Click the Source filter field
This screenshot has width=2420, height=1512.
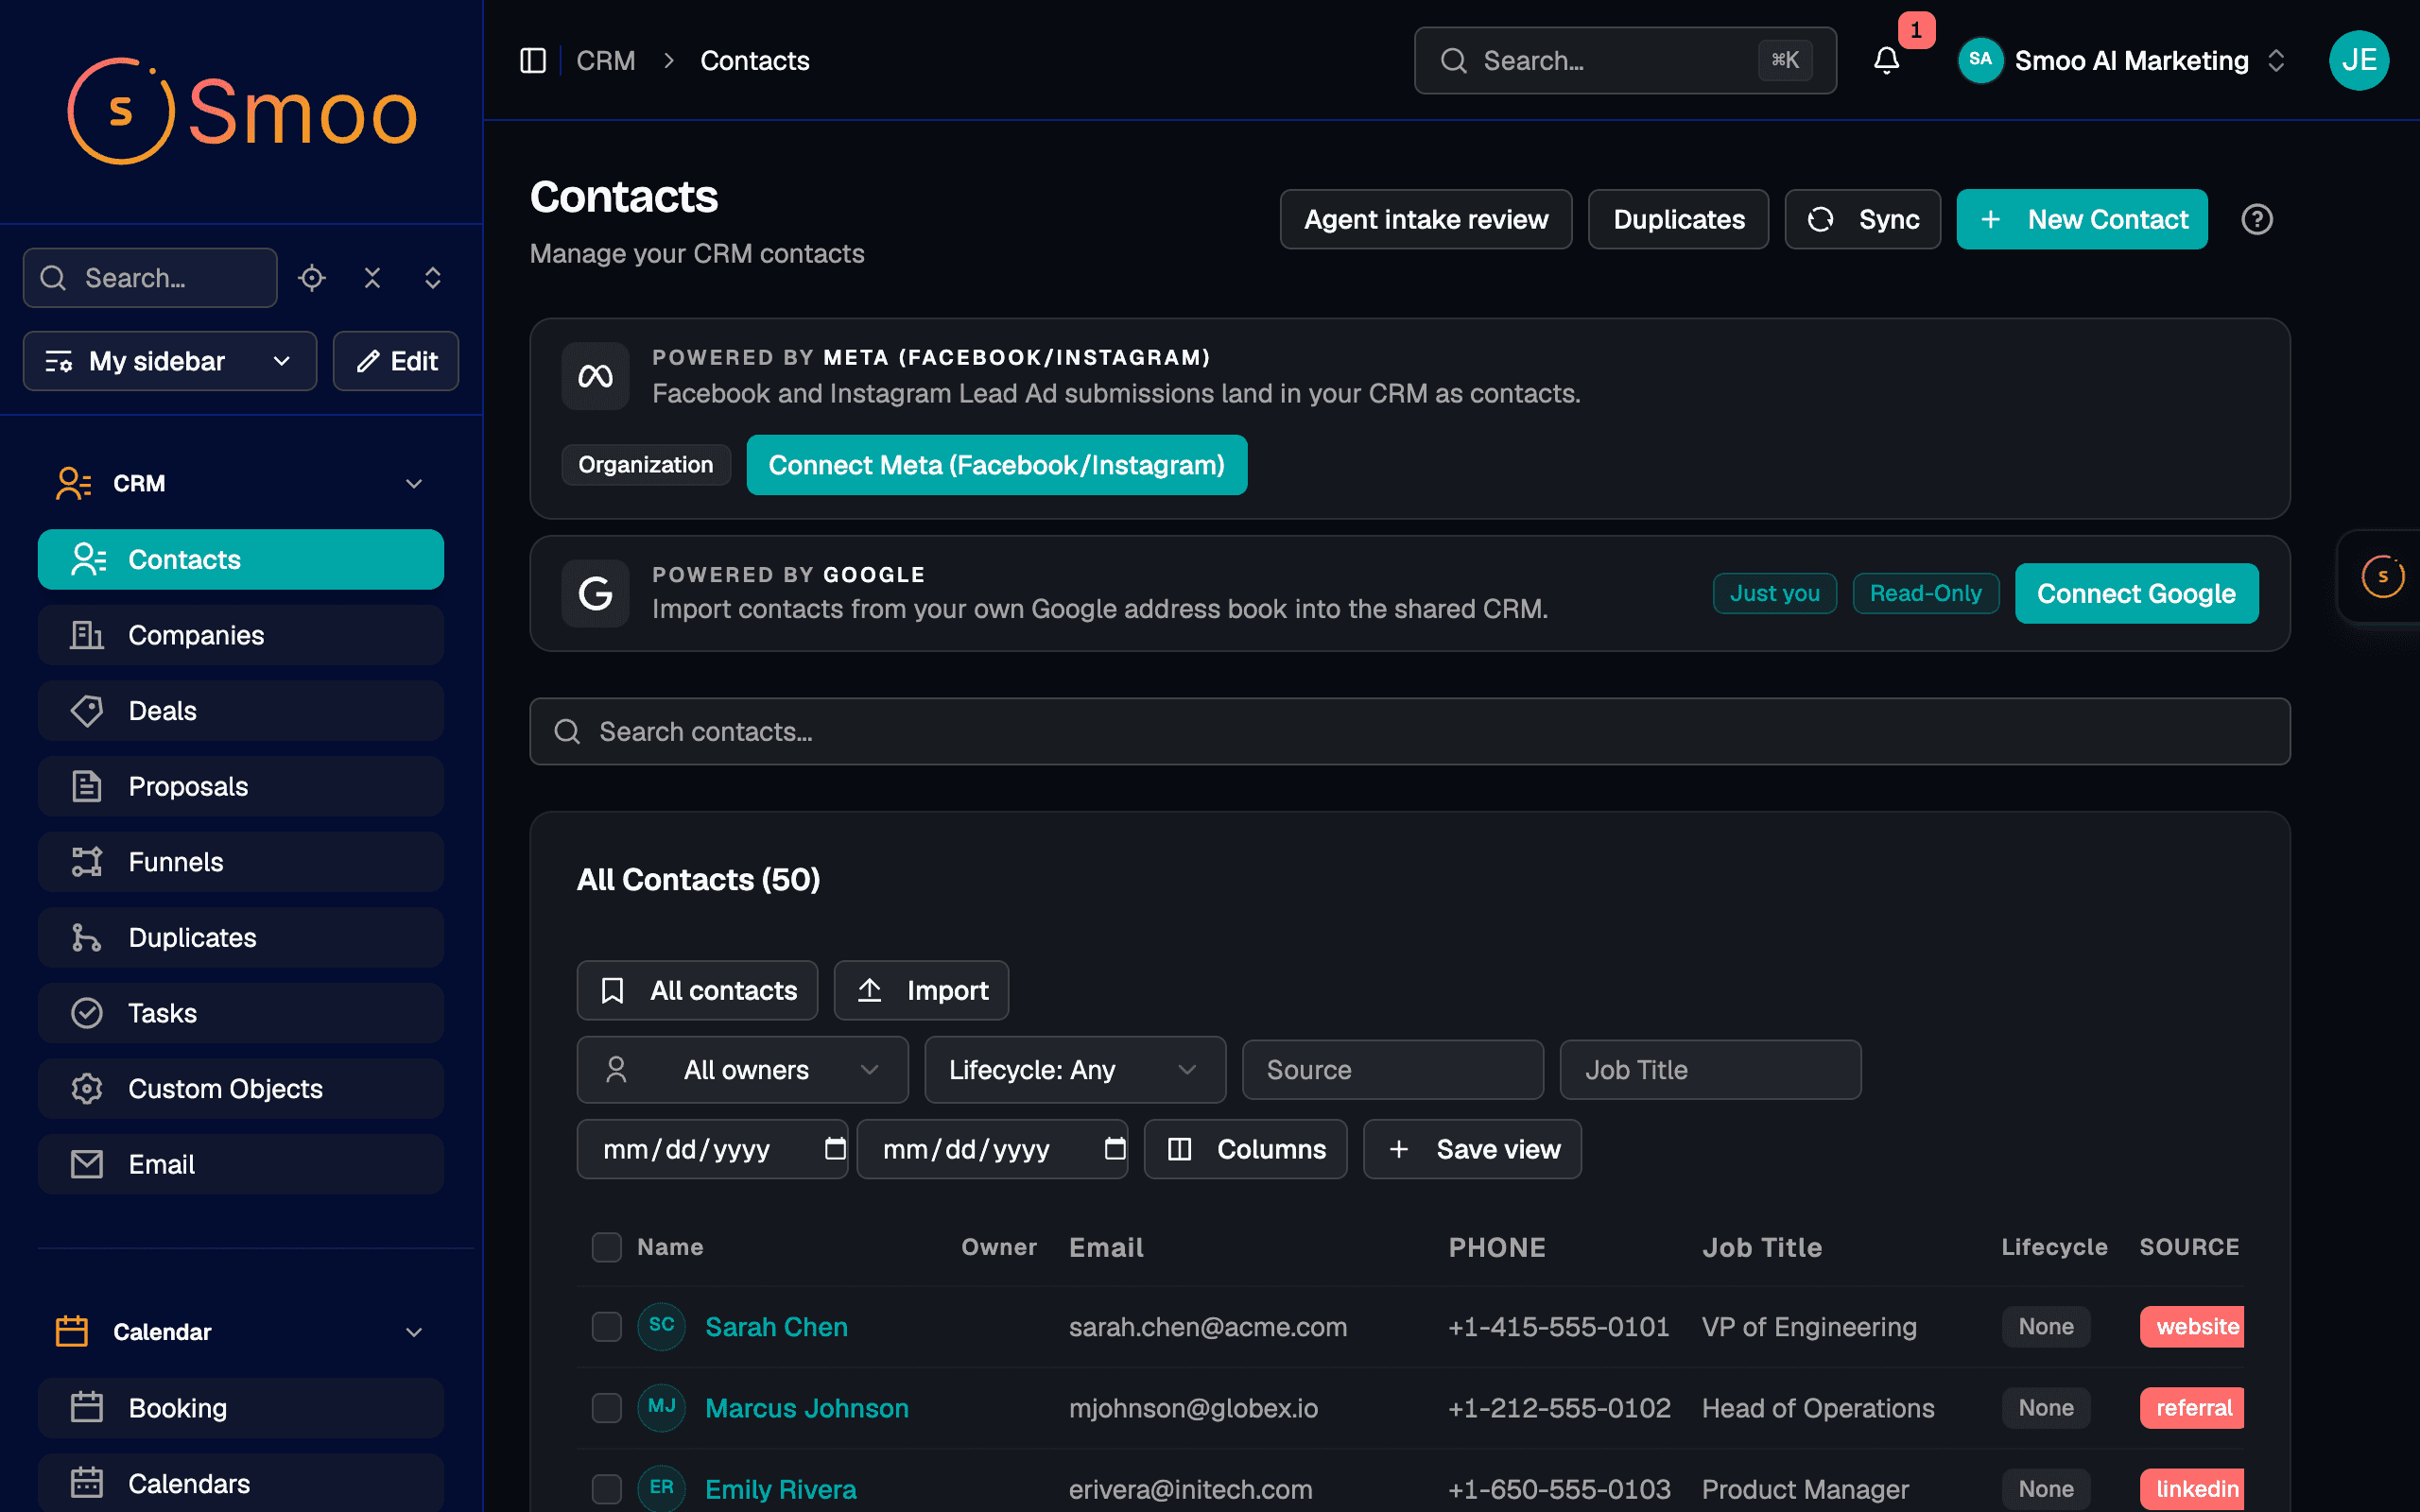[x=1392, y=1070]
